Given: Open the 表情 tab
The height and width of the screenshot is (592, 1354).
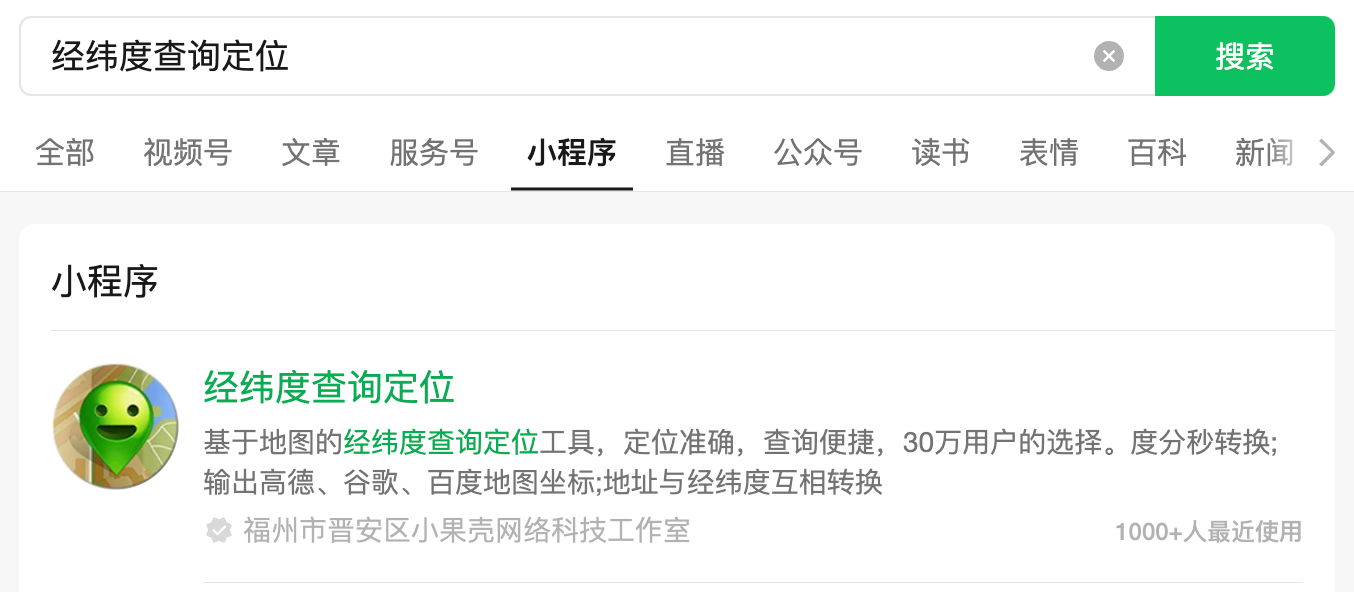Looking at the screenshot, I should [1049, 153].
